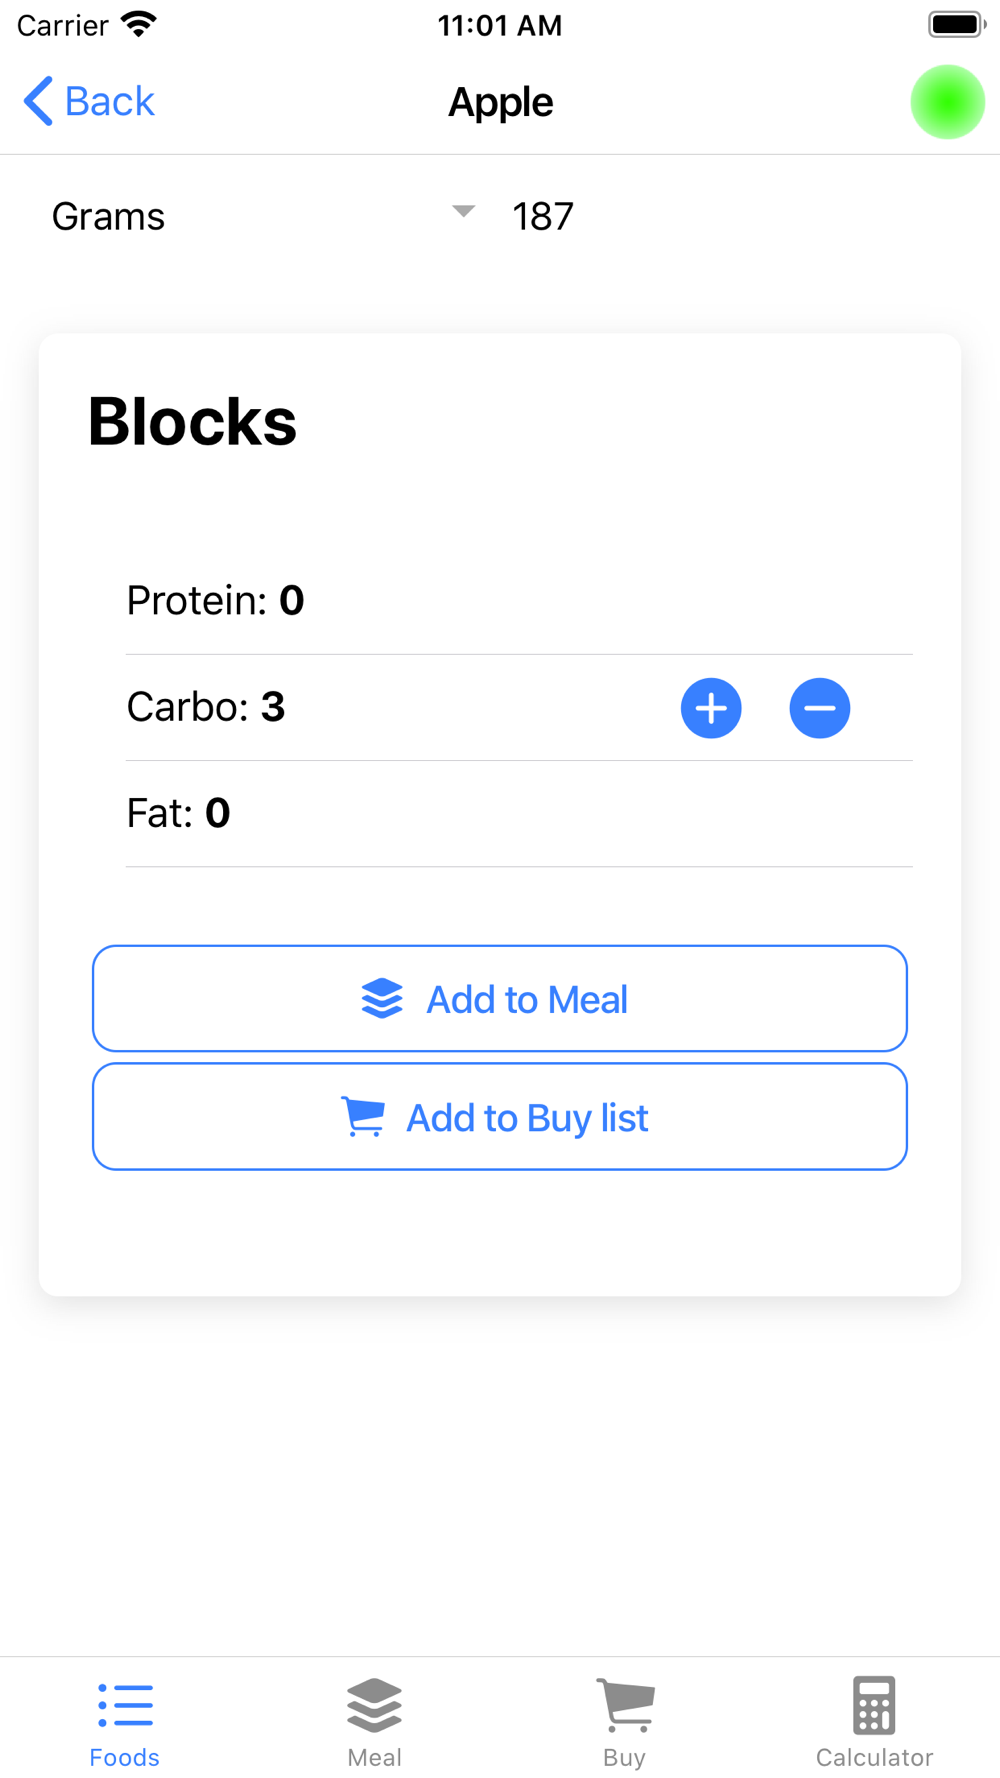
Task: Tap the stacked layers icon in Add to Meal
Action: (x=382, y=998)
